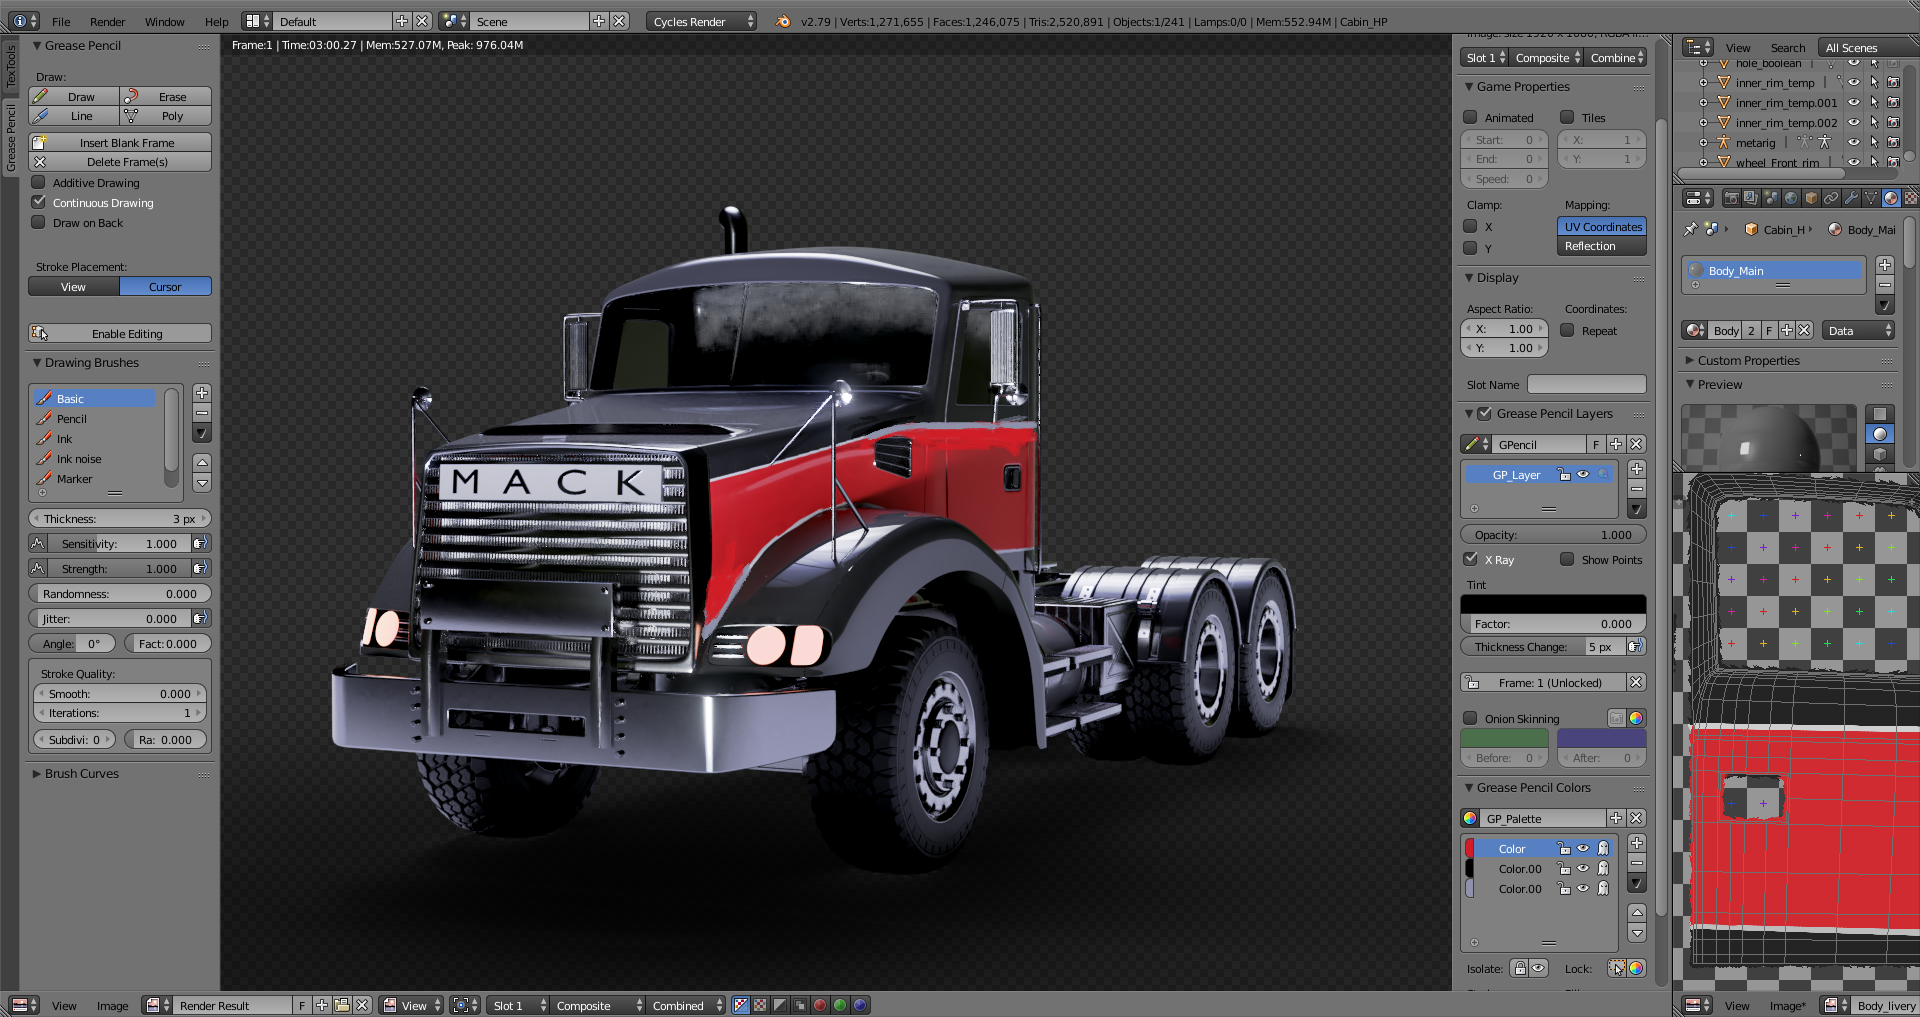Open World properties globe tab
The height and width of the screenshot is (1017, 1920).
[x=1791, y=198]
